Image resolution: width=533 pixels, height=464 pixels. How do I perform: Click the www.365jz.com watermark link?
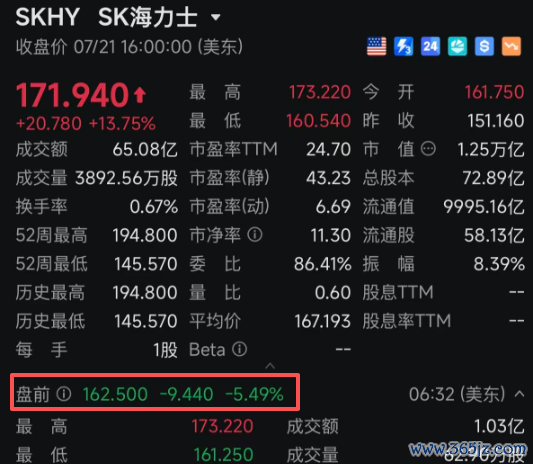[468, 449]
